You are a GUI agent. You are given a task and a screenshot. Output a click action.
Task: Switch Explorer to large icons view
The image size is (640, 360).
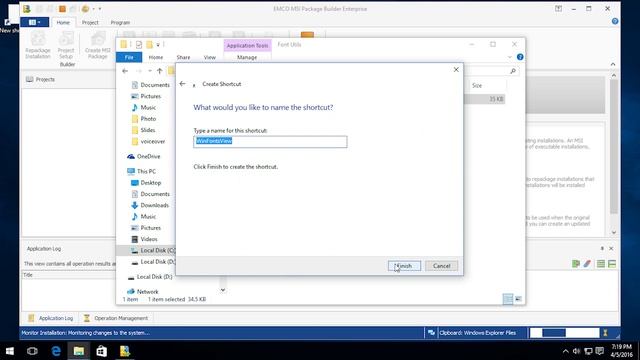click(x=518, y=299)
